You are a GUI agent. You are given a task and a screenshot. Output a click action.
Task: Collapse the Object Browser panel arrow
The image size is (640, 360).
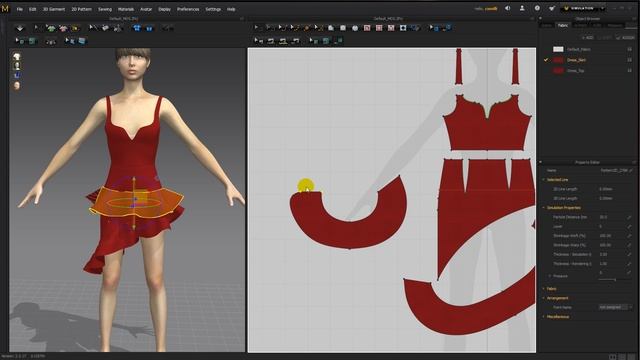click(x=541, y=18)
